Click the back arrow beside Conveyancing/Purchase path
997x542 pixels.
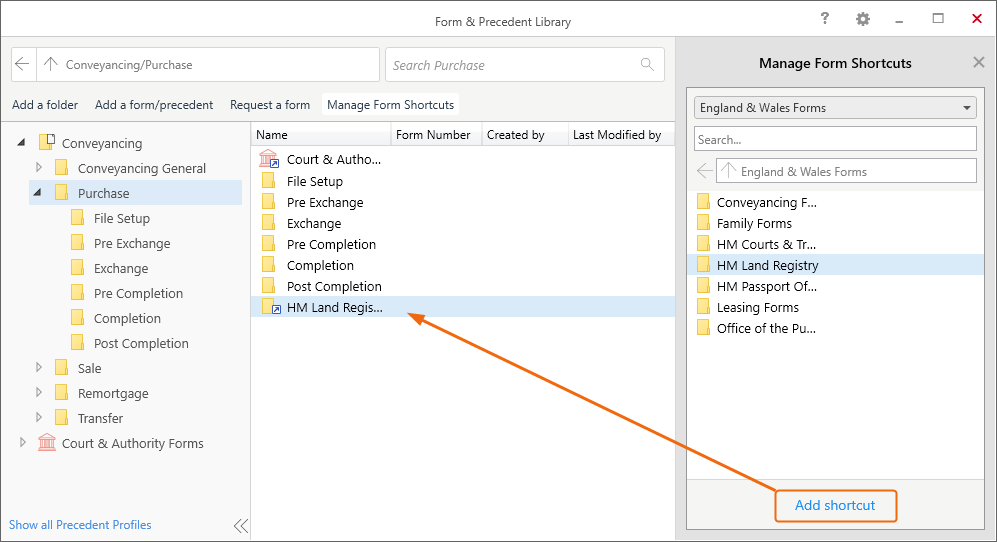[22, 64]
